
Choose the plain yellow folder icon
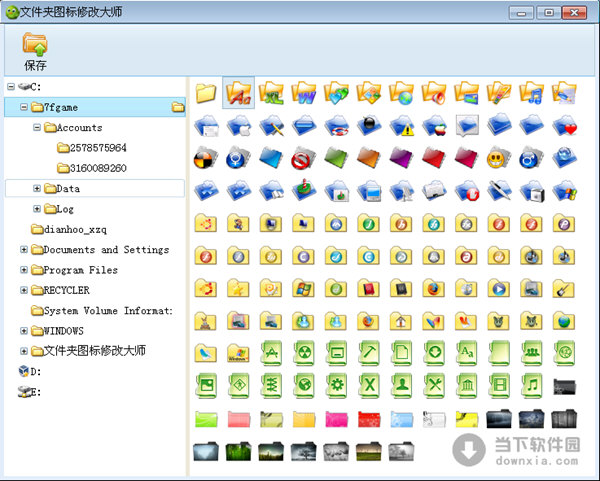206,93
